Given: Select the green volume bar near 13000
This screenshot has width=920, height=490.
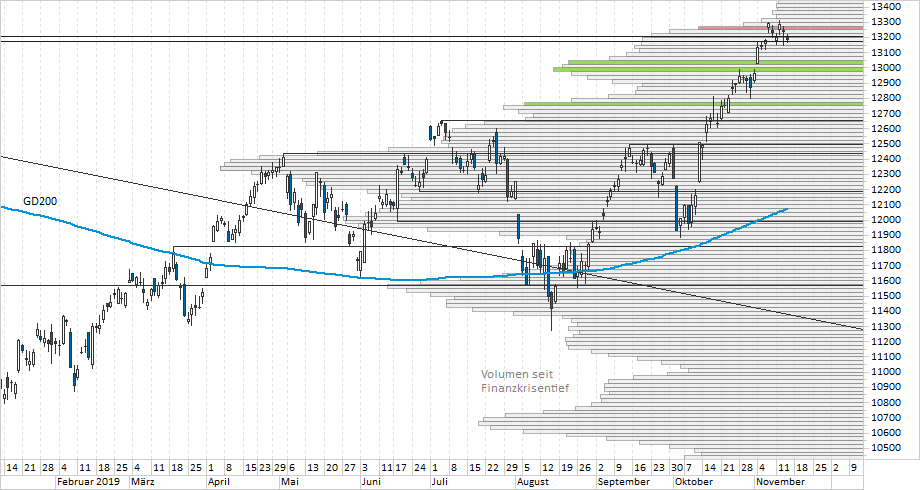Looking at the screenshot, I should tap(706, 69).
